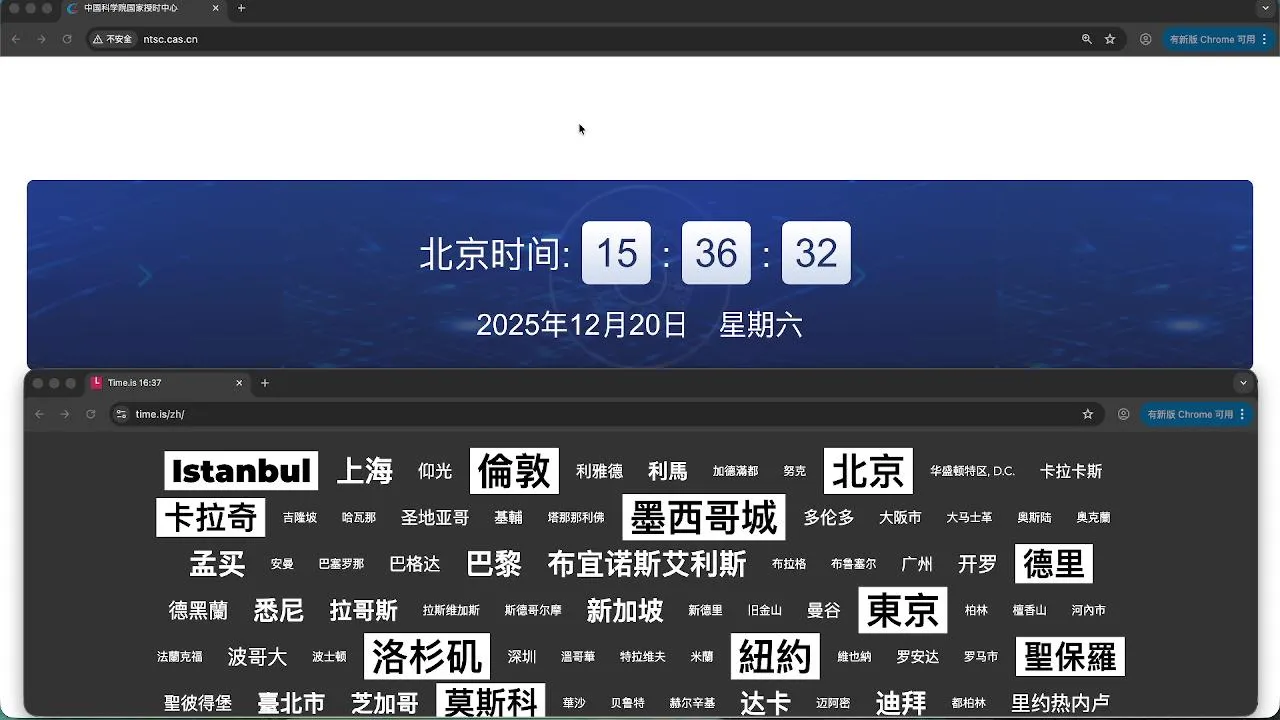Open the 罗安达 city link
The width and height of the screenshot is (1280, 720).
(918, 657)
